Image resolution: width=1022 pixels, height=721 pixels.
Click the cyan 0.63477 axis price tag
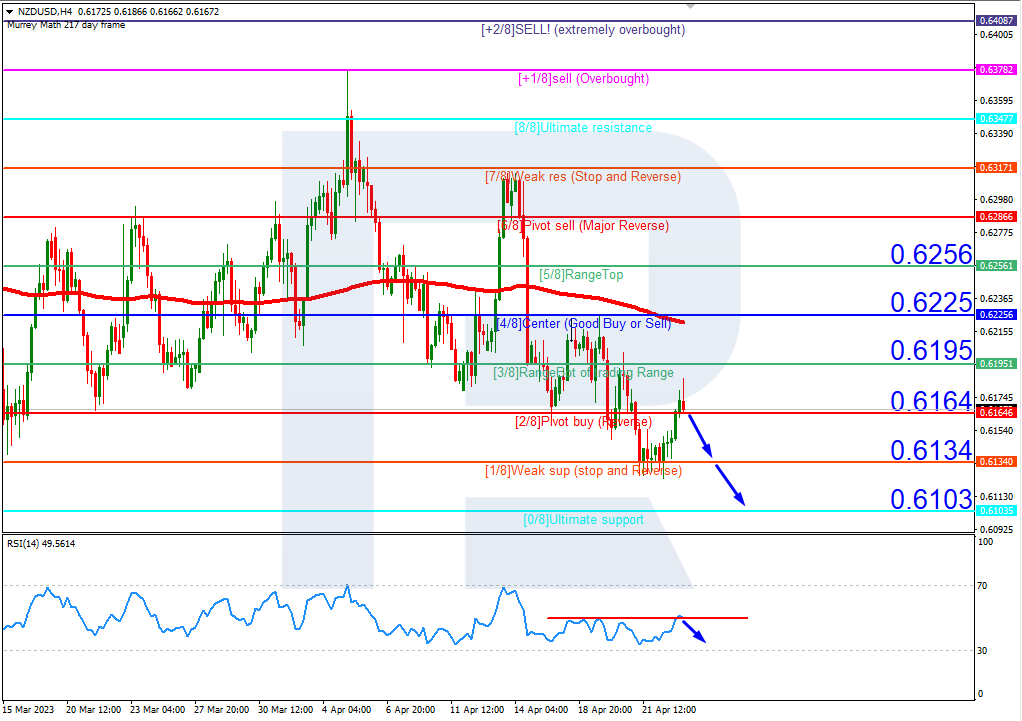[x=996, y=119]
